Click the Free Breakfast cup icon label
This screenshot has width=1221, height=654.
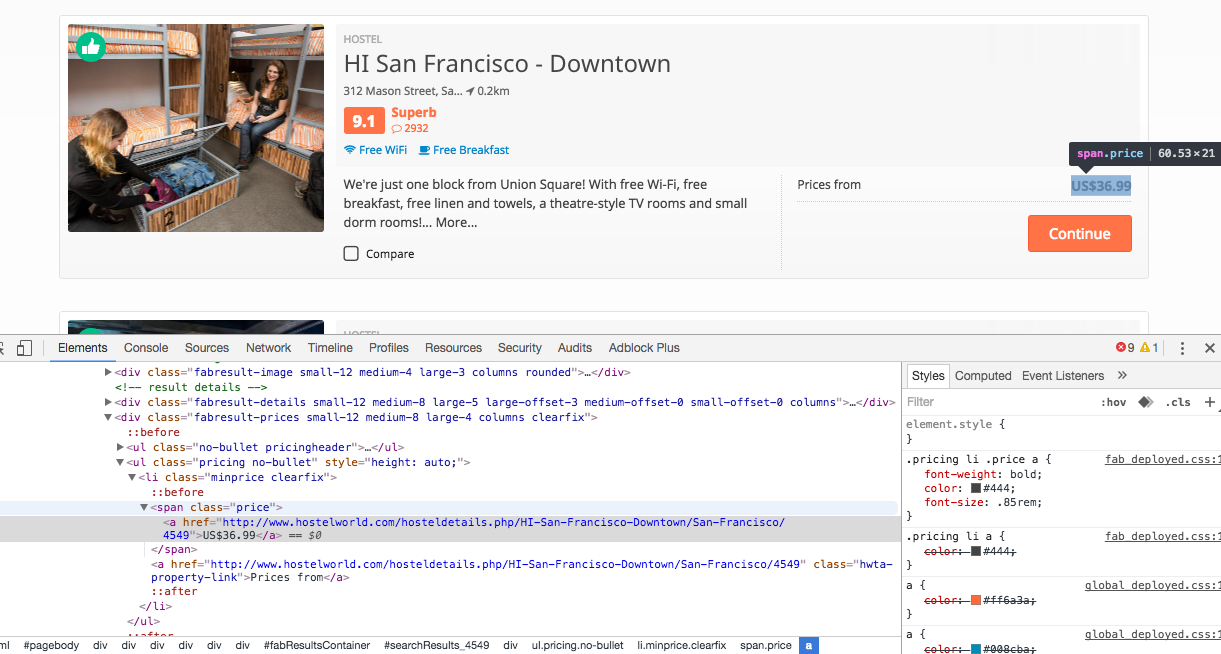pos(464,150)
